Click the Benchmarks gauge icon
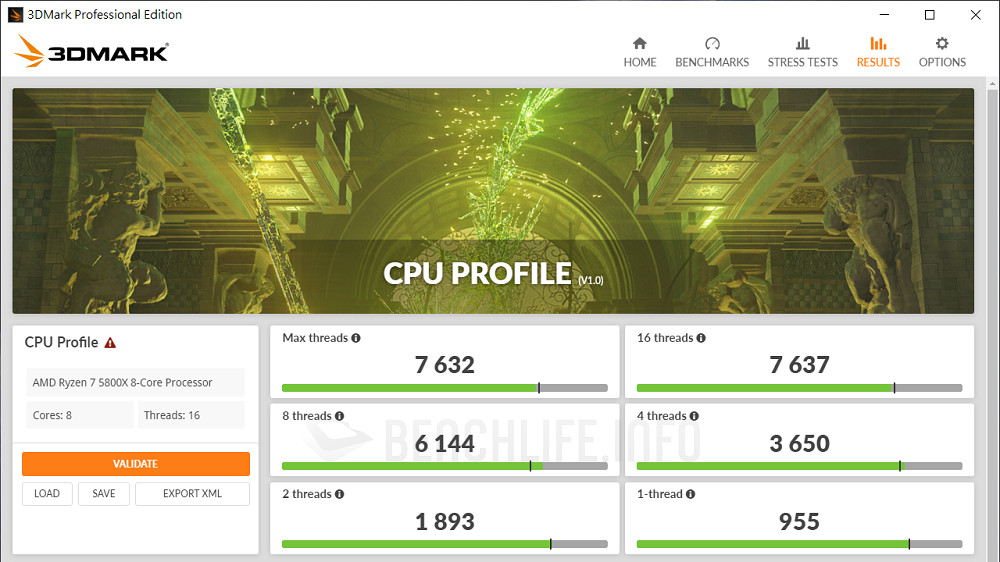Viewport: 1000px width, 562px height. [x=712, y=43]
